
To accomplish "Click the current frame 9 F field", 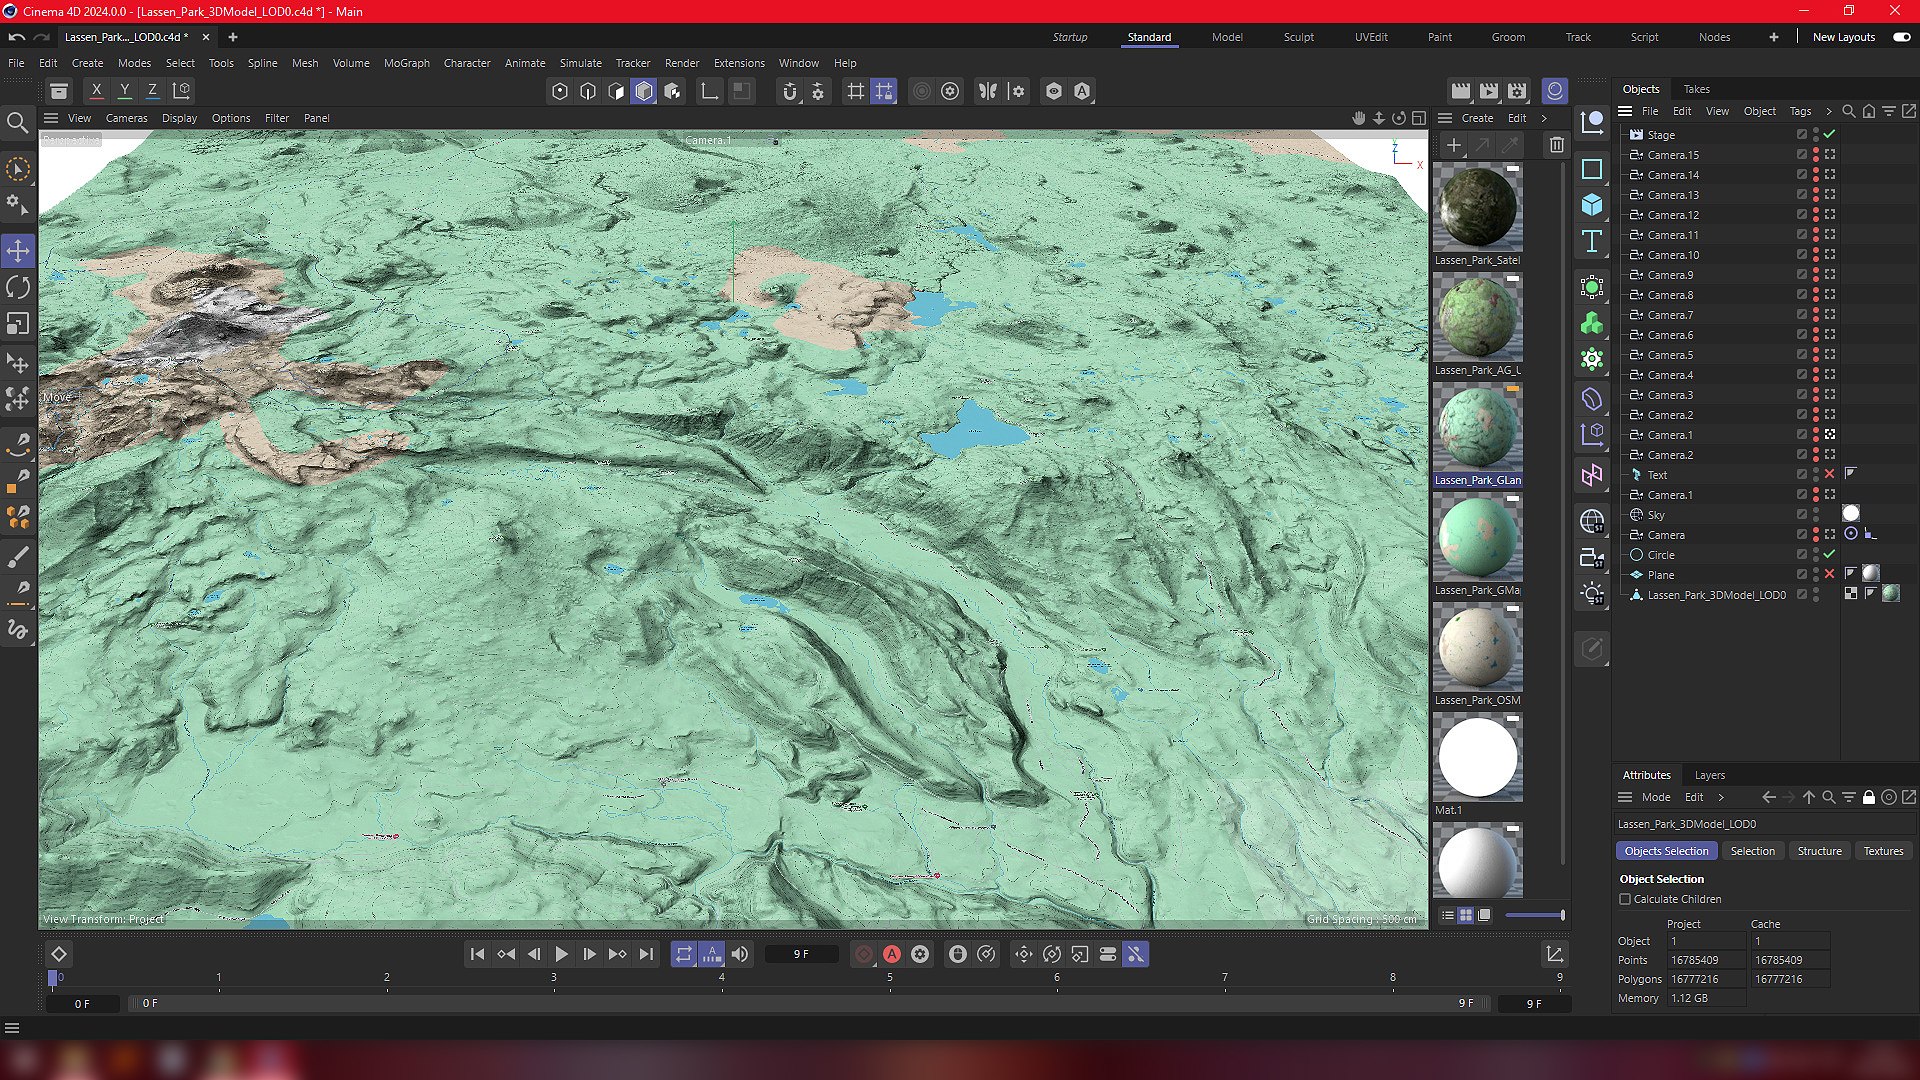I will (x=801, y=954).
